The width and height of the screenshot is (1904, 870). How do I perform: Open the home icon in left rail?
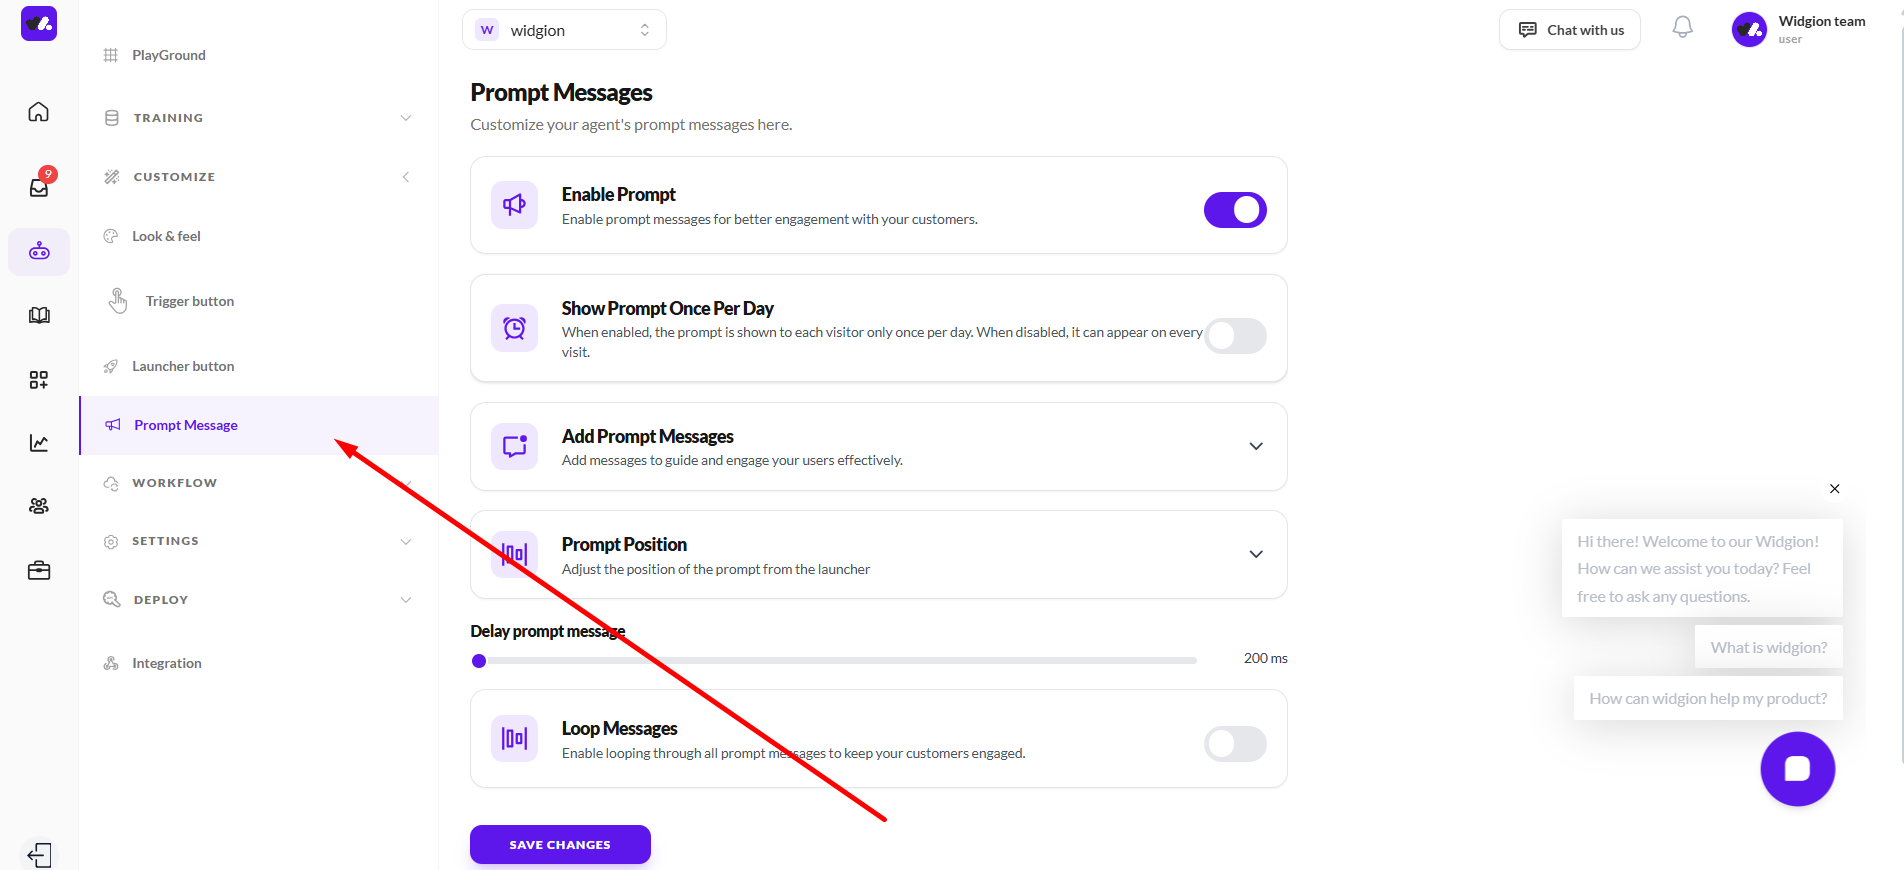coord(38,112)
